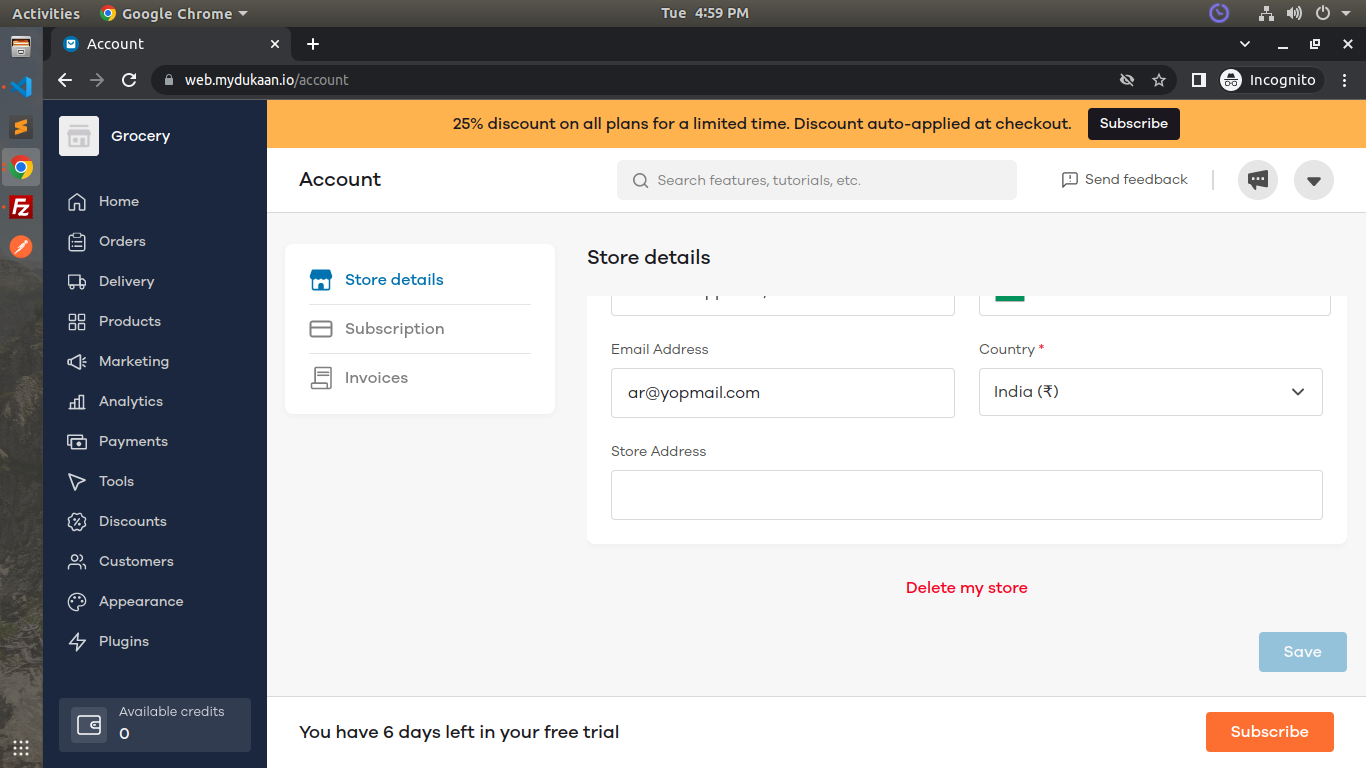Open Orders from the sidebar icon
This screenshot has width=1366, height=768.
pos(77,242)
